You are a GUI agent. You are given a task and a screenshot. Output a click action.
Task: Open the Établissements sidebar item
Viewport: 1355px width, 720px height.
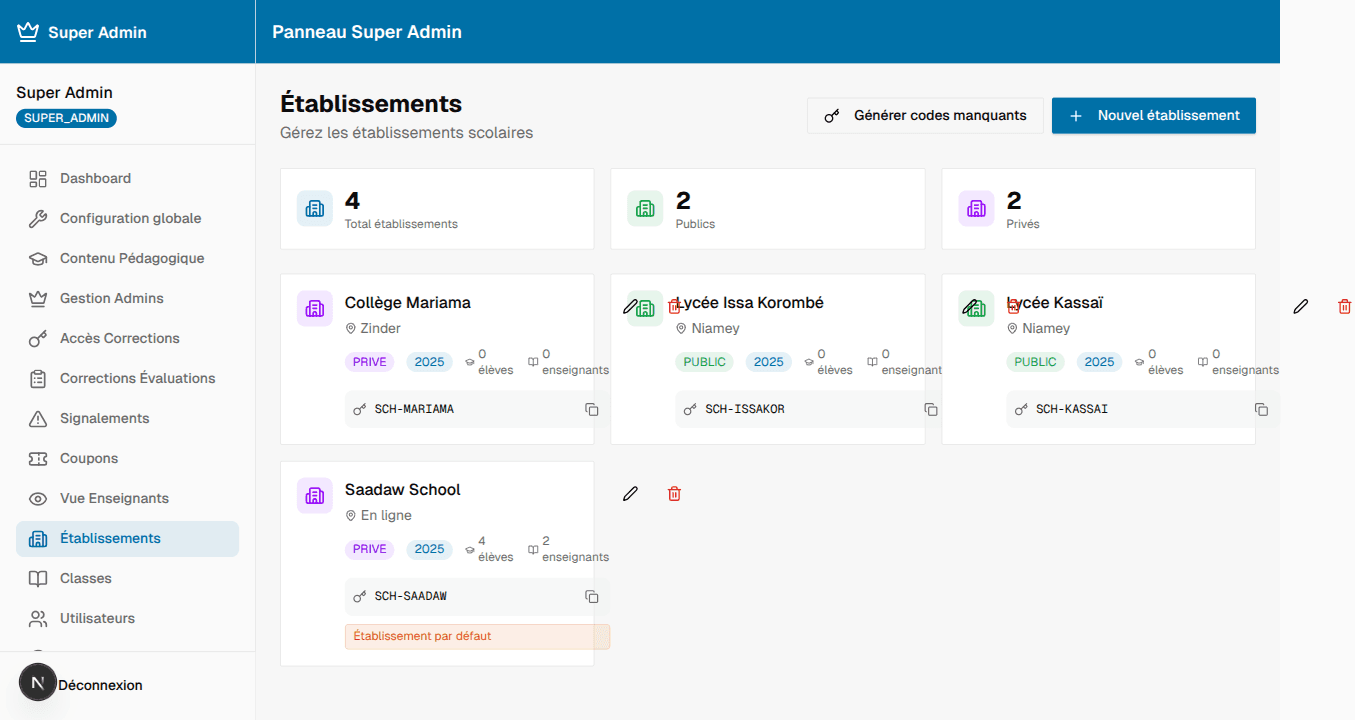[127, 539]
